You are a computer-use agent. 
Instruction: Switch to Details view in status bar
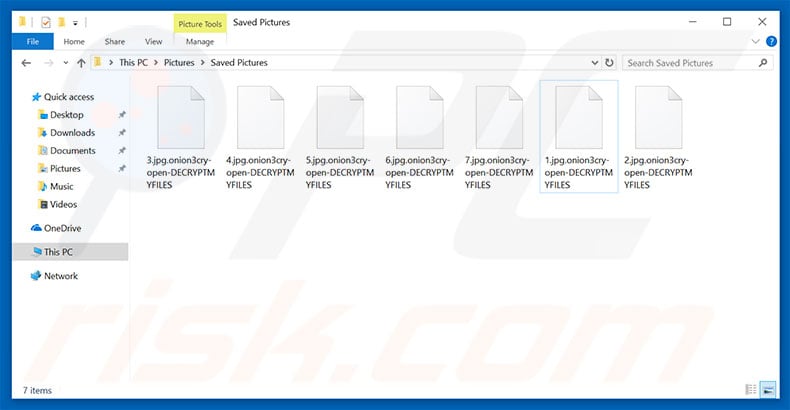tap(751, 389)
